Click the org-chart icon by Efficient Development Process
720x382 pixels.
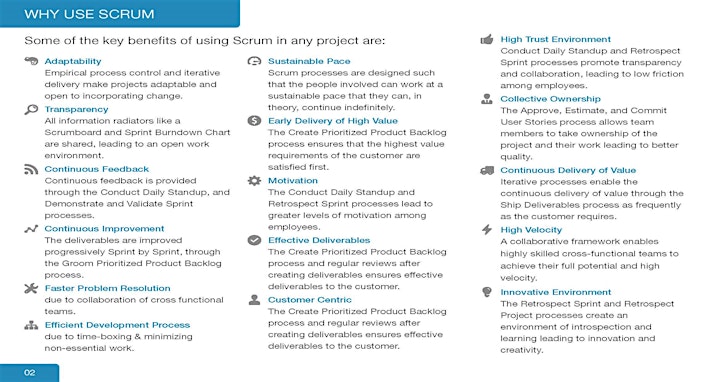coord(31,326)
